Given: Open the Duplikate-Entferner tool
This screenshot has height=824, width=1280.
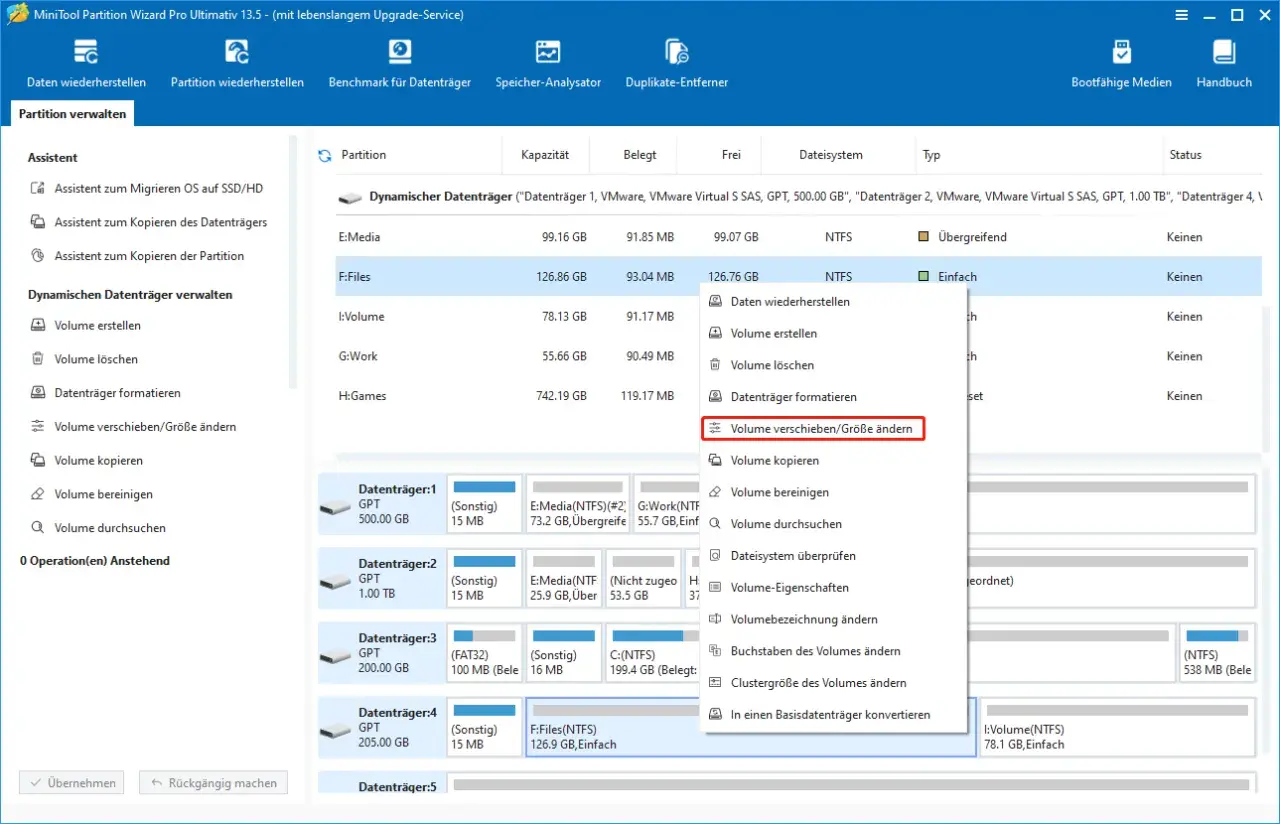Looking at the screenshot, I should [677, 64].
